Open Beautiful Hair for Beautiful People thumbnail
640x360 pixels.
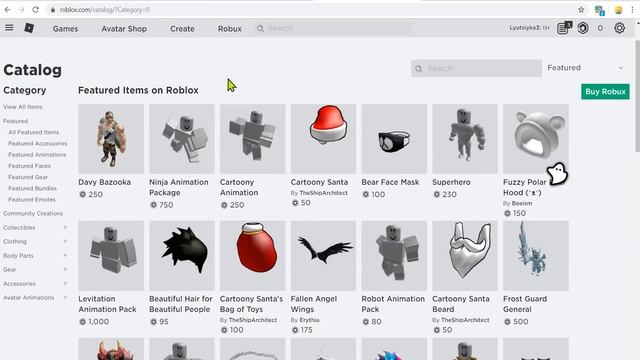point(182,256)
